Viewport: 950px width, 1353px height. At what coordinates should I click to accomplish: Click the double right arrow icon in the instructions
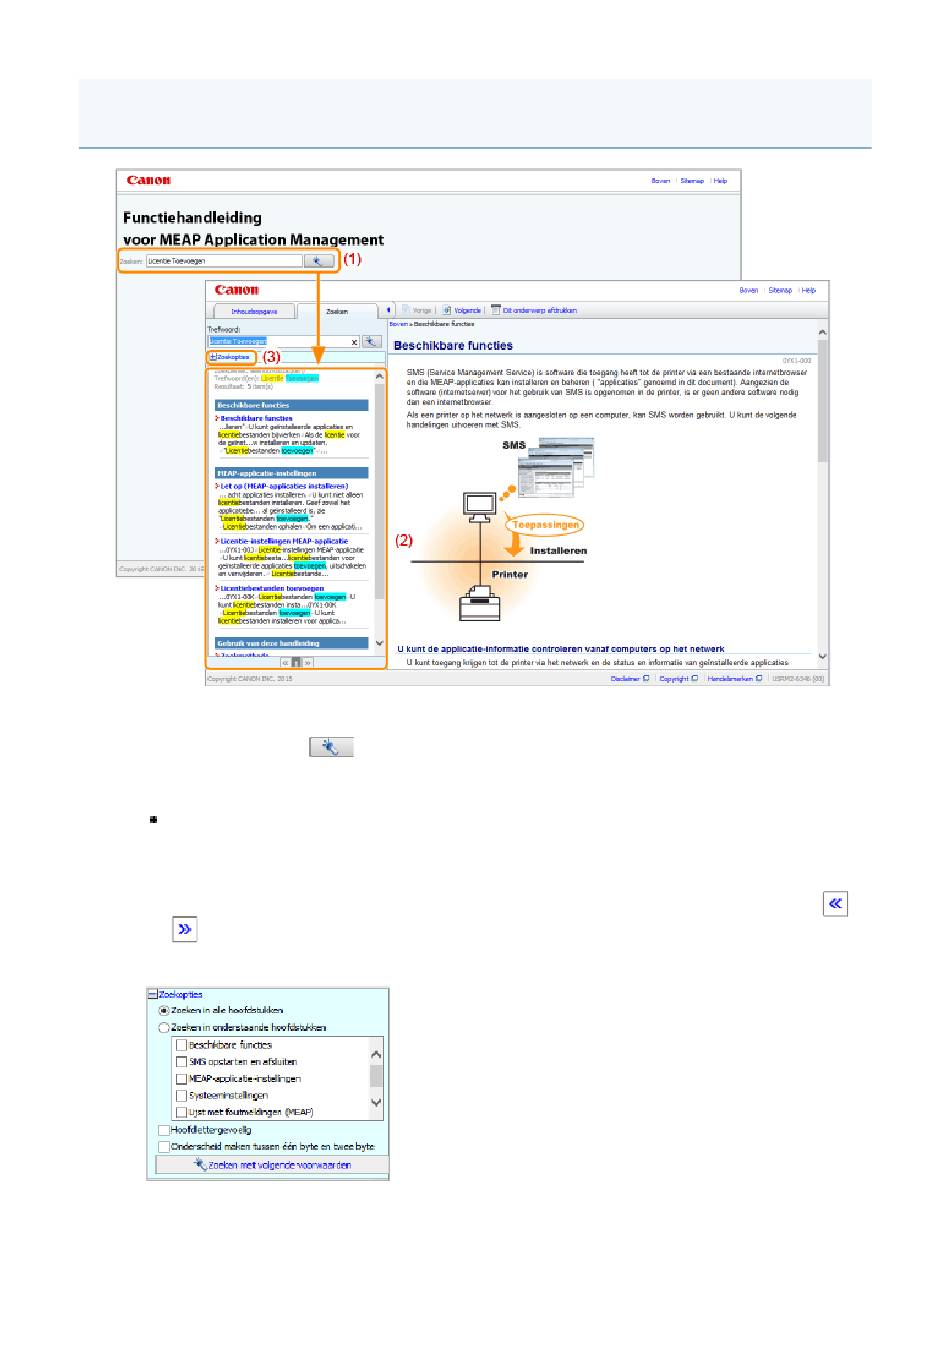(x=185, y=929)
